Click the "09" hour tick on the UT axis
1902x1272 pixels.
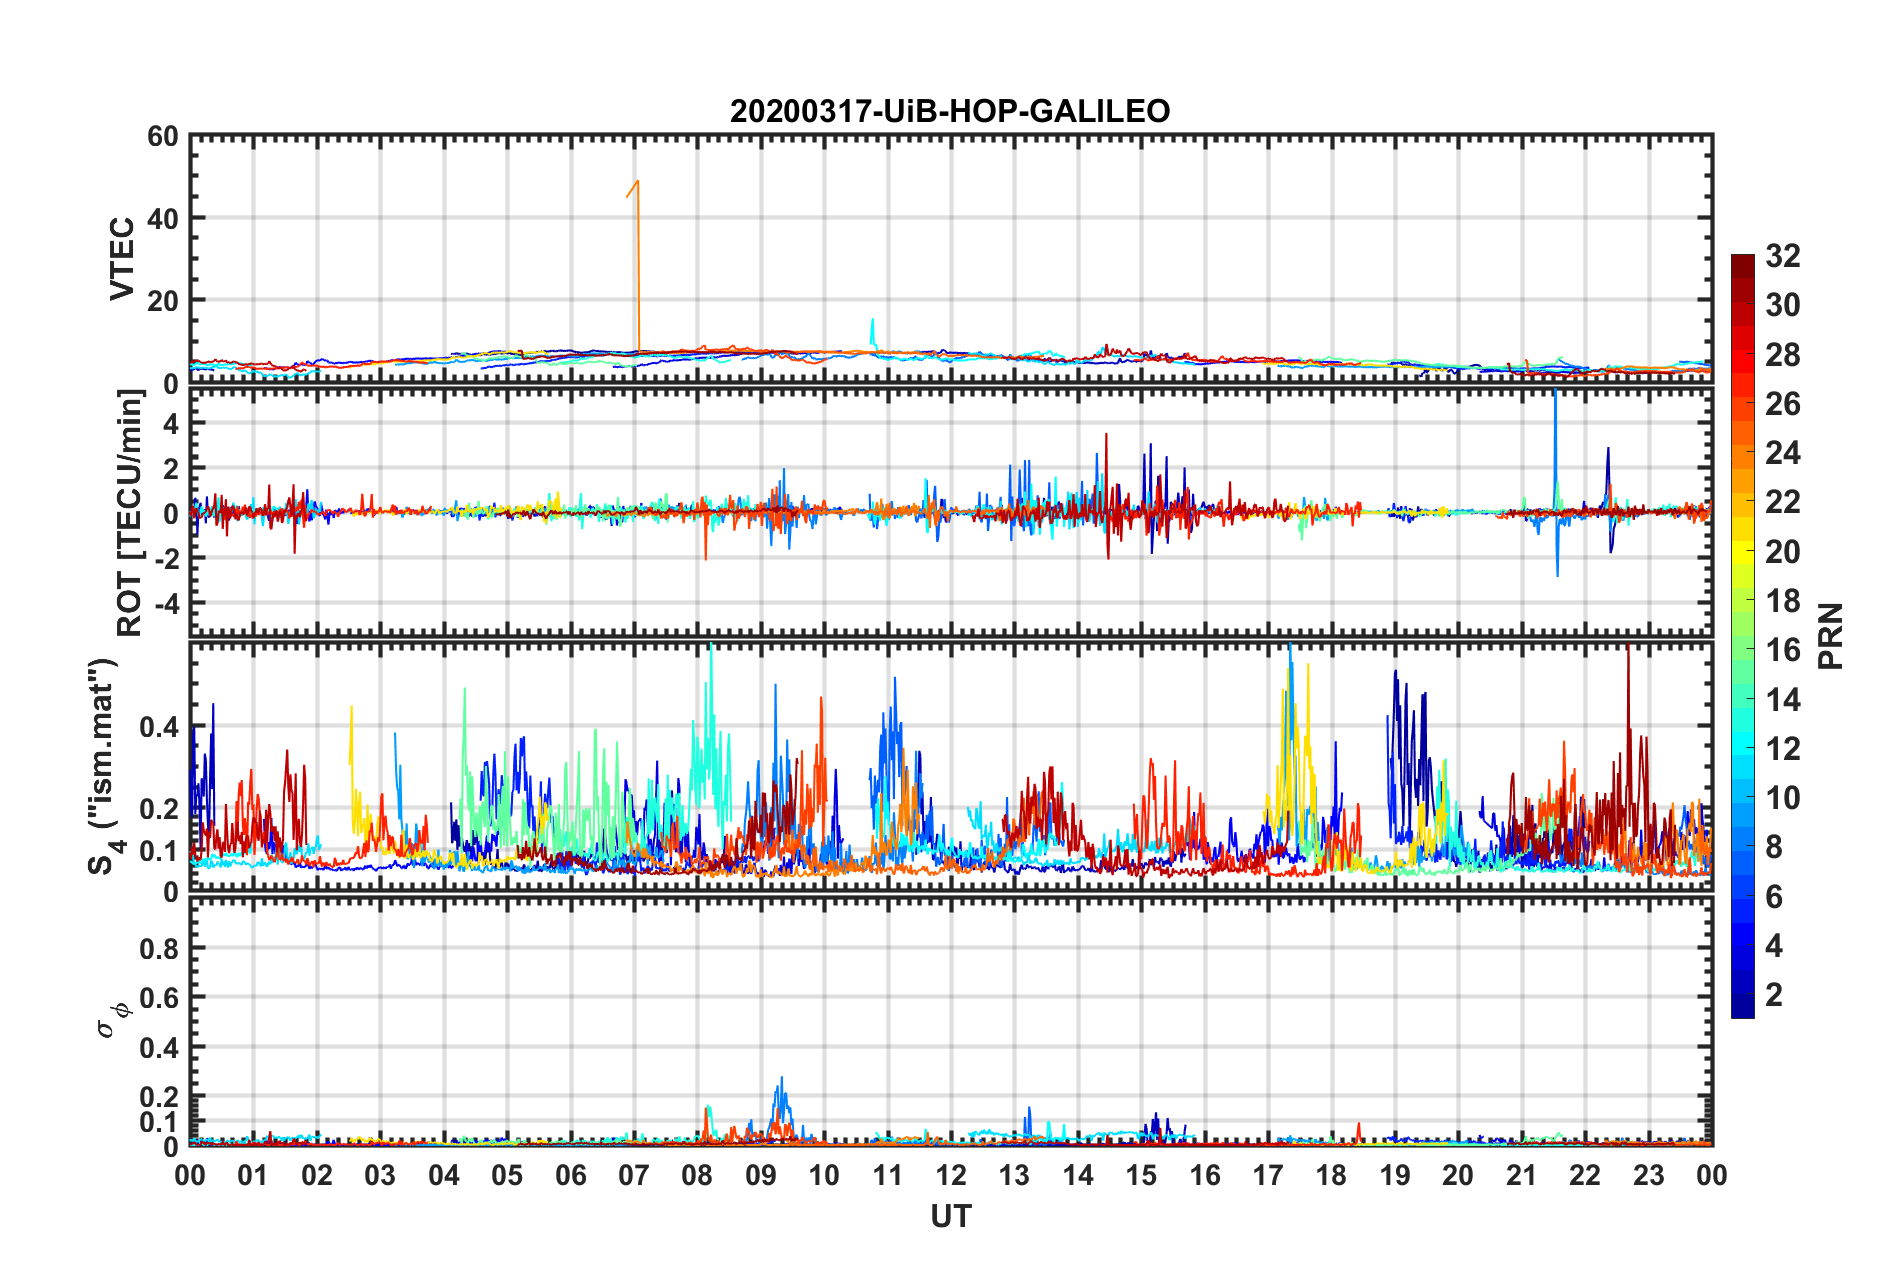761,1175
